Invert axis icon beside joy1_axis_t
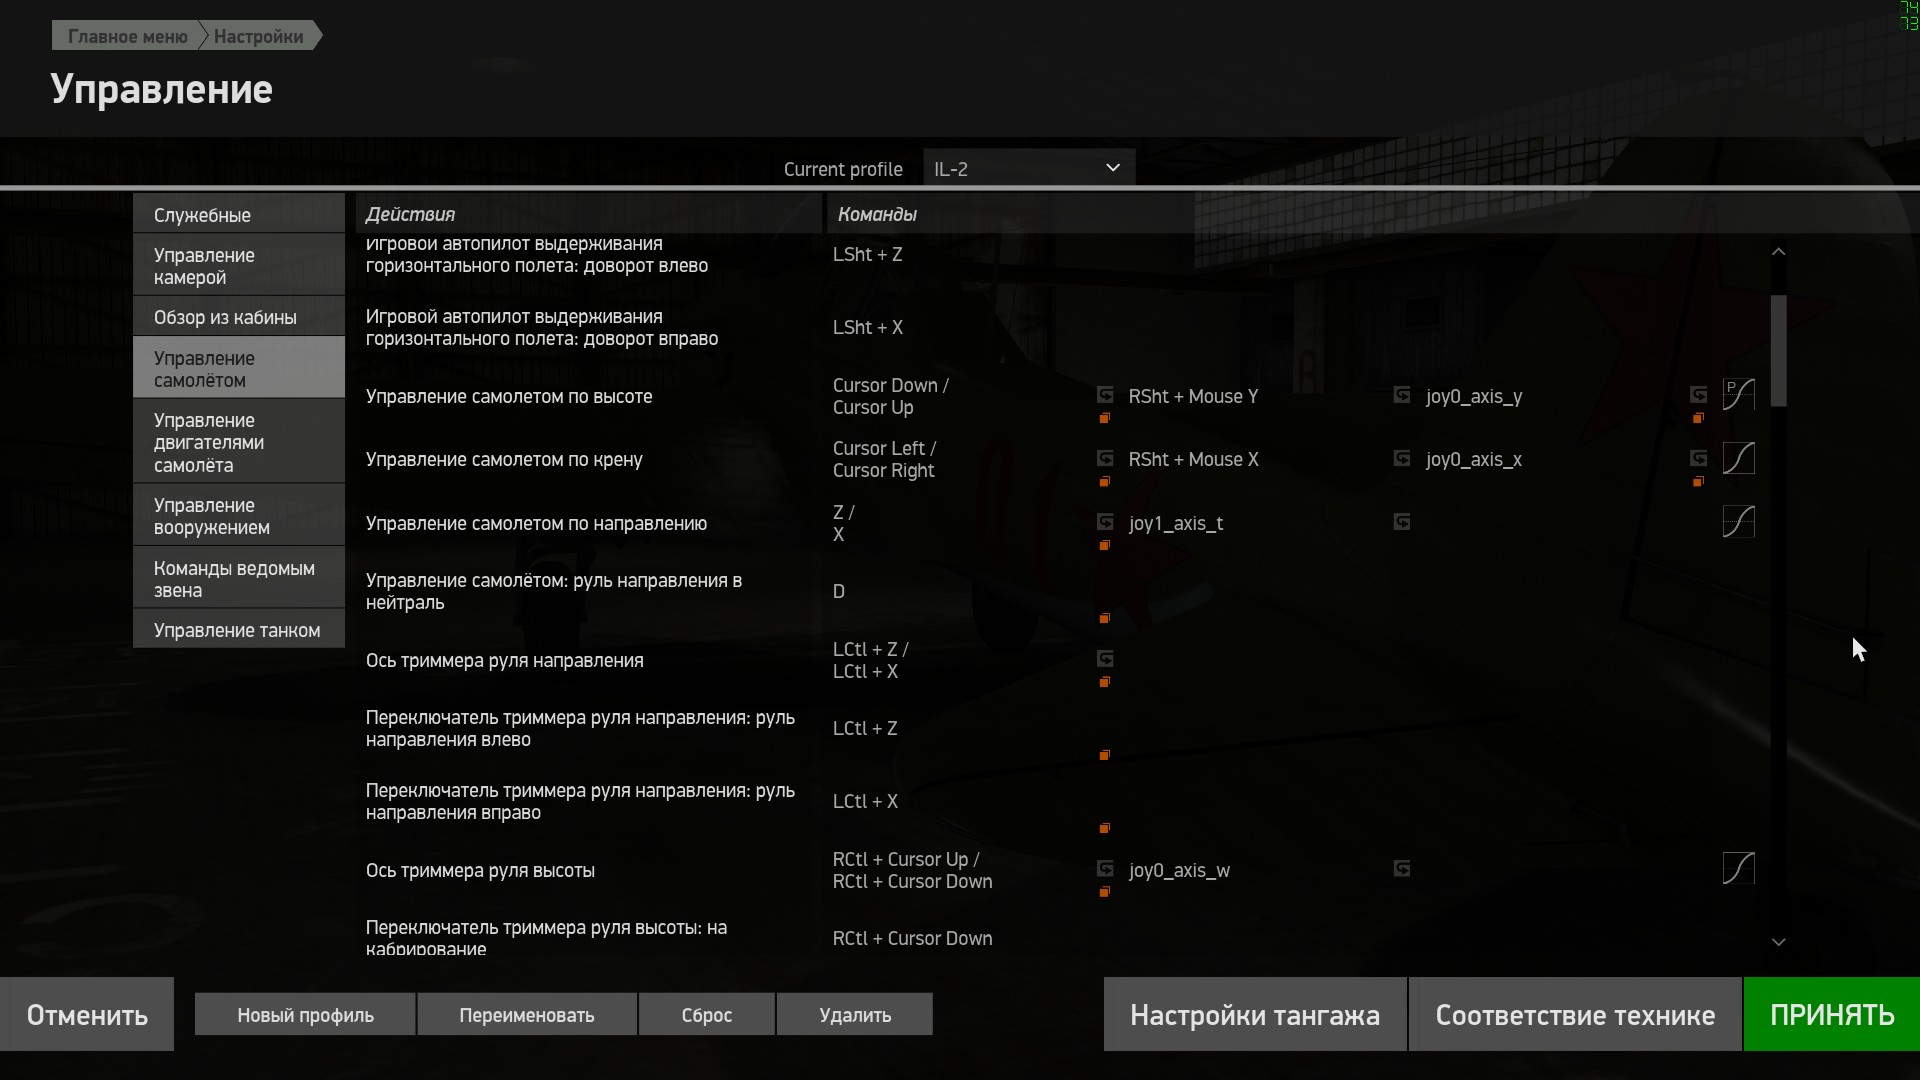This screenshot has width=1920, height=1080. (1105, 522)
